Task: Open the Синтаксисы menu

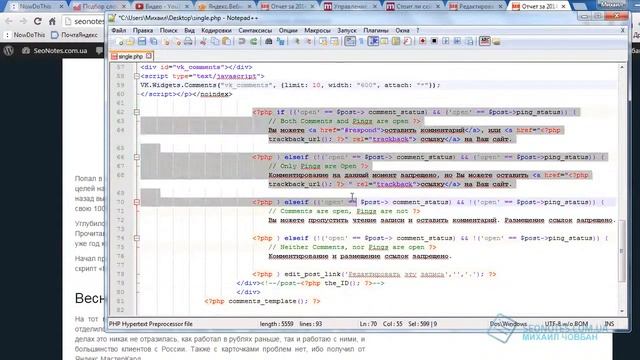Action: pyautogui.click(x=255, y=31)
